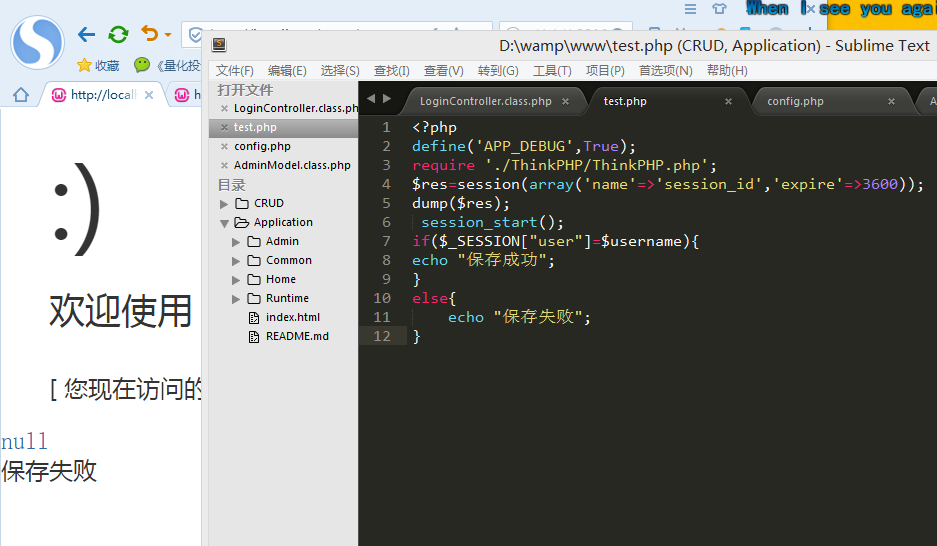Screen dimensions: 937x546
Task: Click the orange undo-restore arrow icon
Action: 150,35
